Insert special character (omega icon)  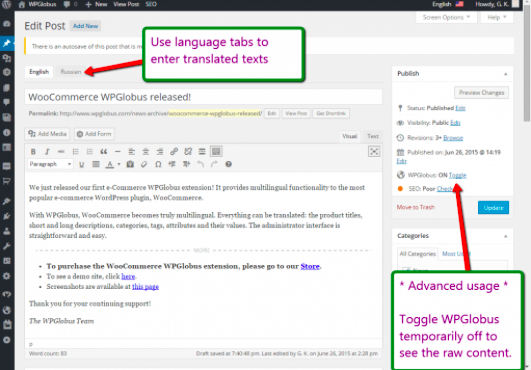pos(158,165)
